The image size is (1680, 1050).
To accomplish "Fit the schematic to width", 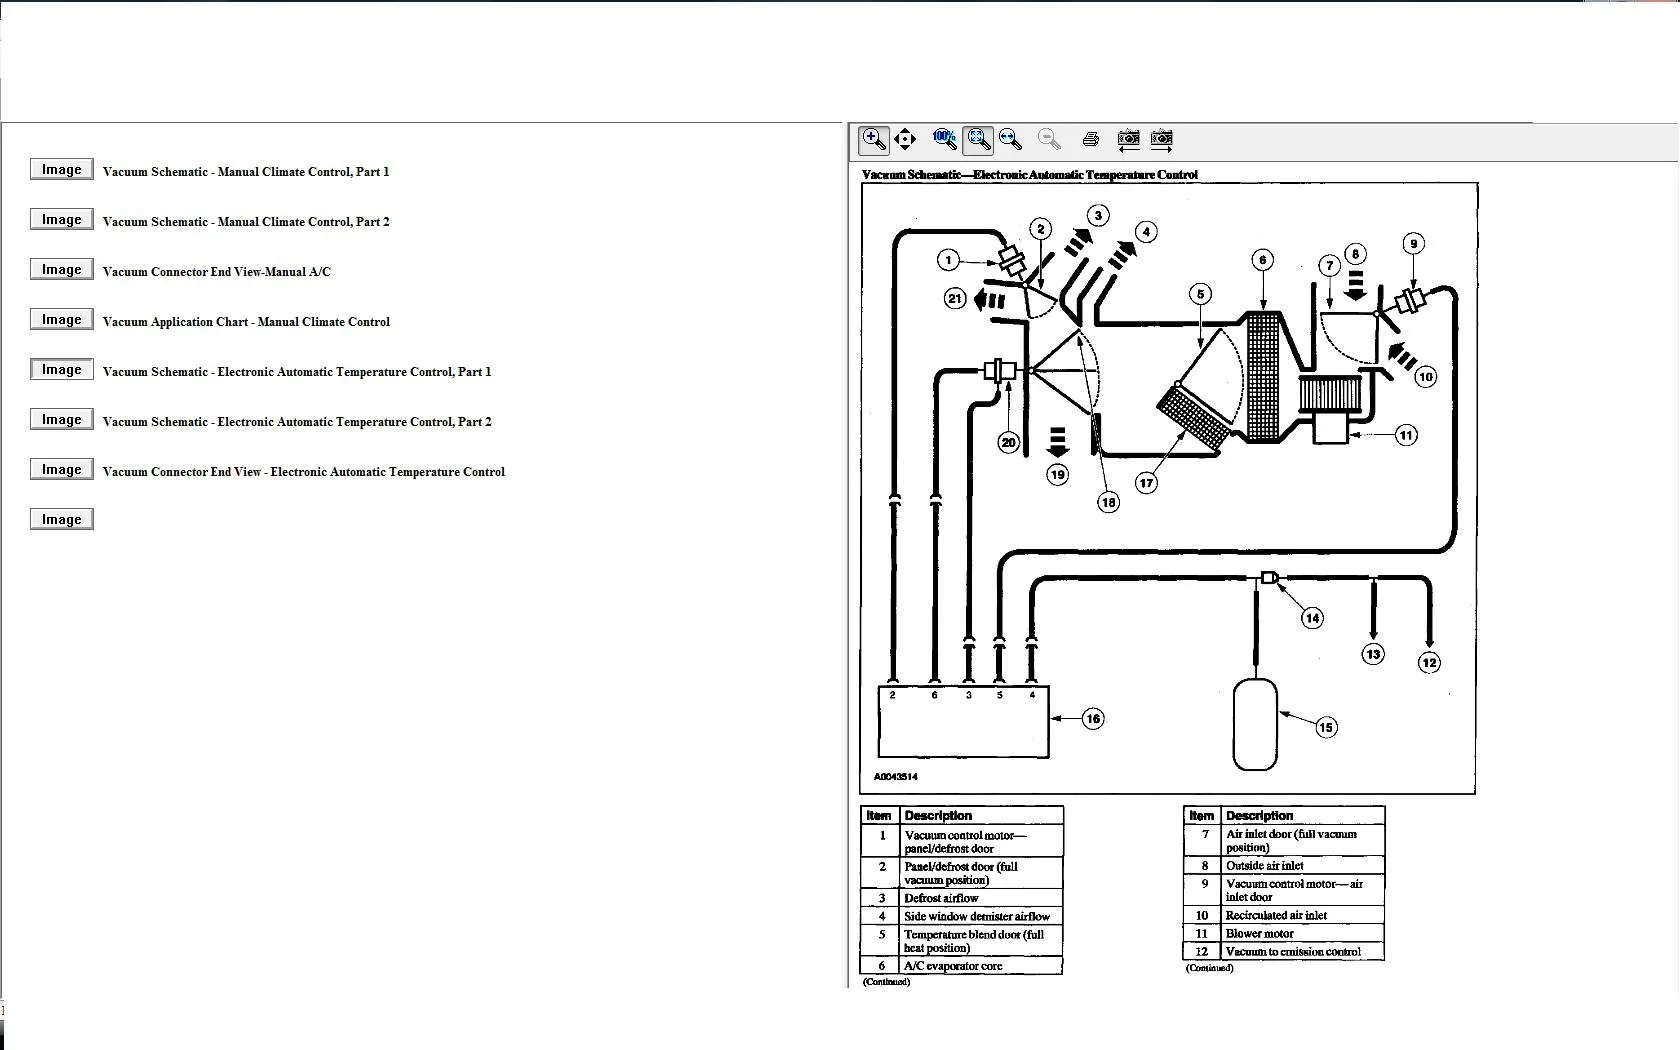I will pyautogui.click(x=1010, y=139).
